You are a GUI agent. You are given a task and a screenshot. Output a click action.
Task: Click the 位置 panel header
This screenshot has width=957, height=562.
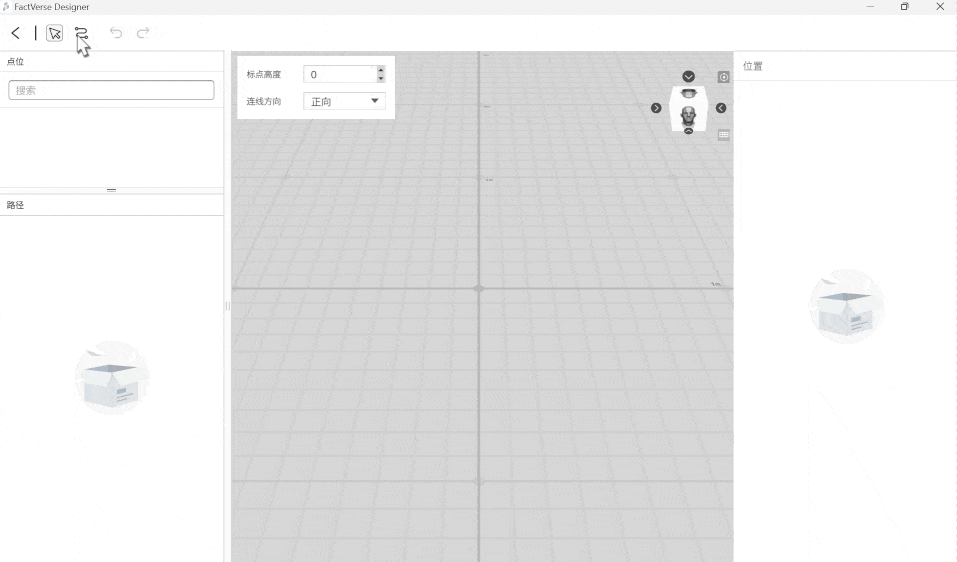coord(753,66)
